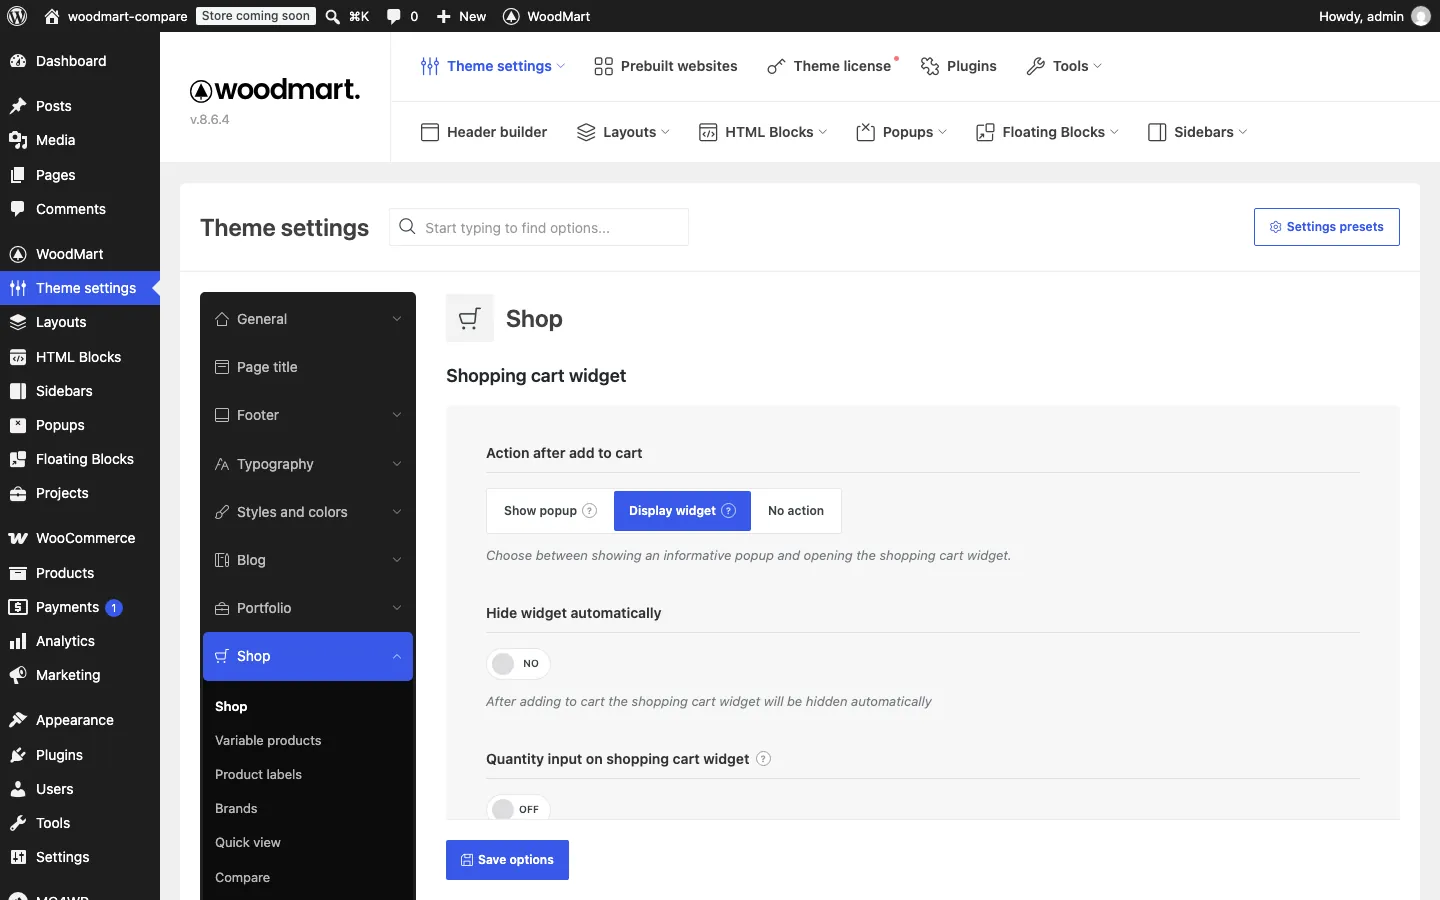Select Display widget action option
This screenshot has height=900, width=1440.
(682, 511)
